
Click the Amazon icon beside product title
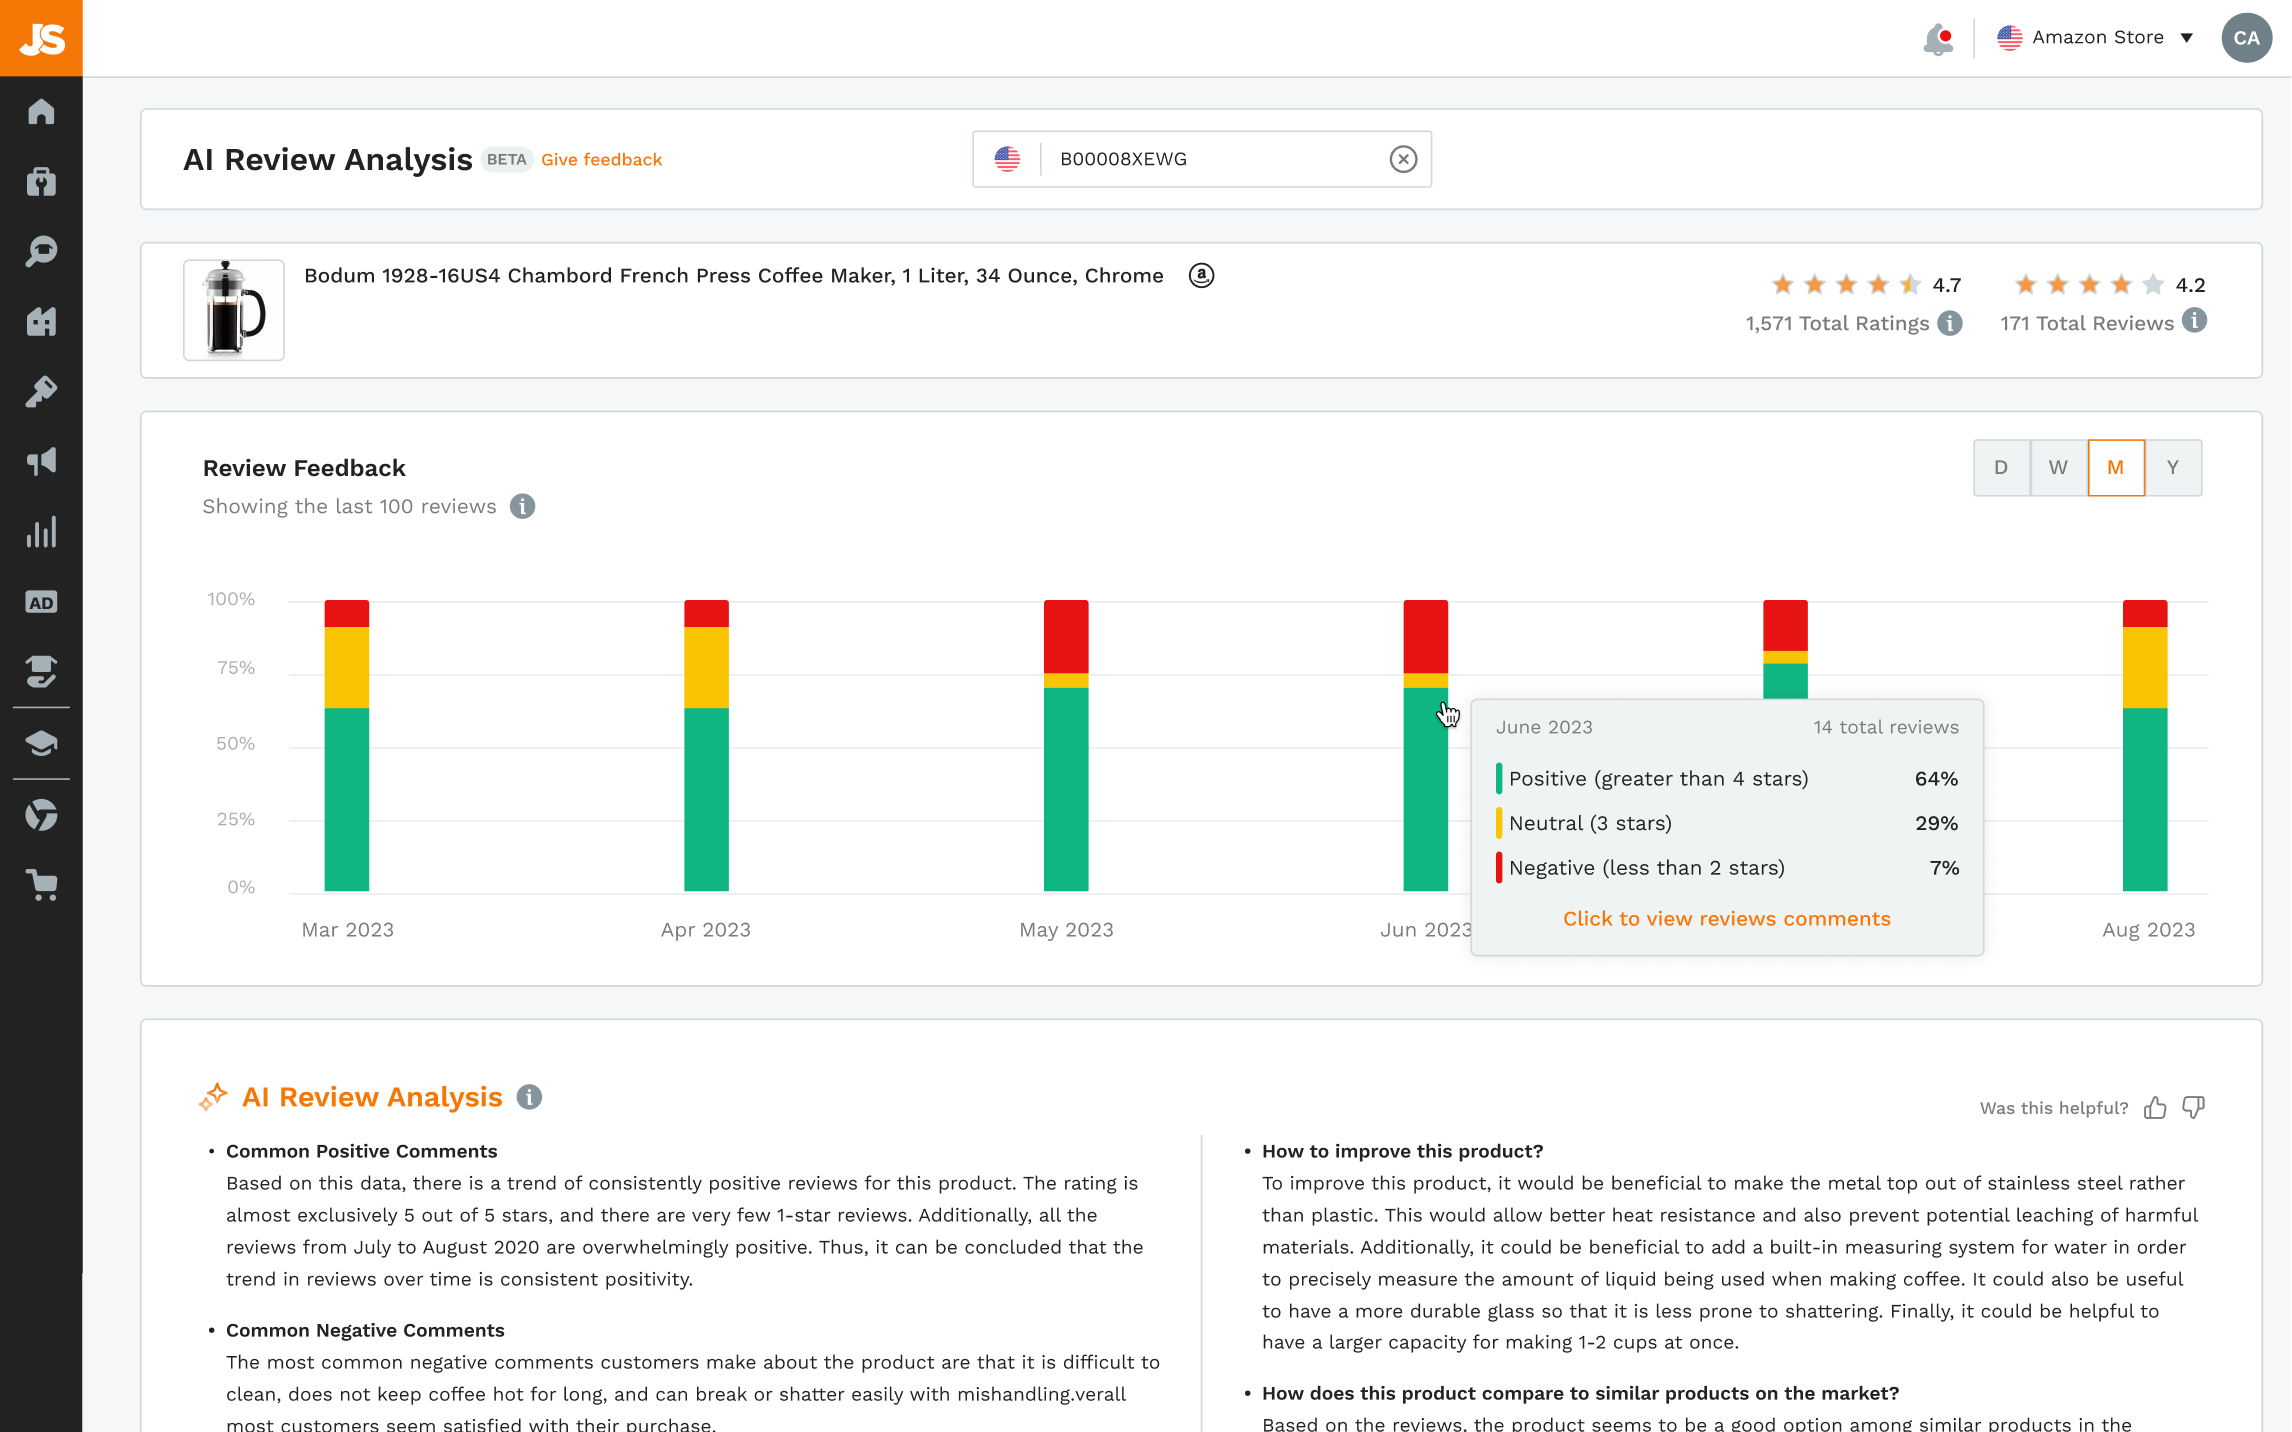1201,275
